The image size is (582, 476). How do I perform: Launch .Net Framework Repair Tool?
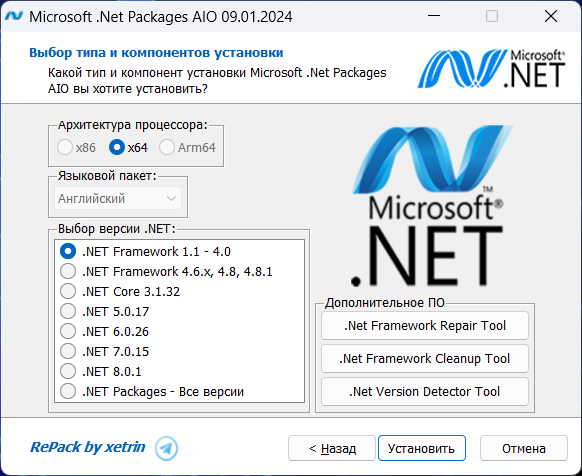[425, 326]
